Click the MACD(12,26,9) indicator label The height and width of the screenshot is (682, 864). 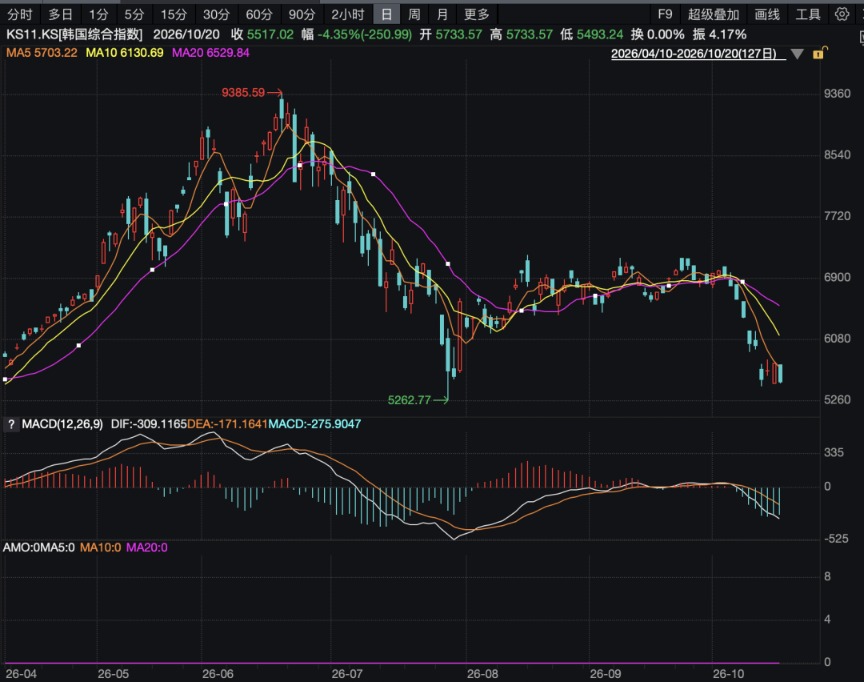click(62, 424)
